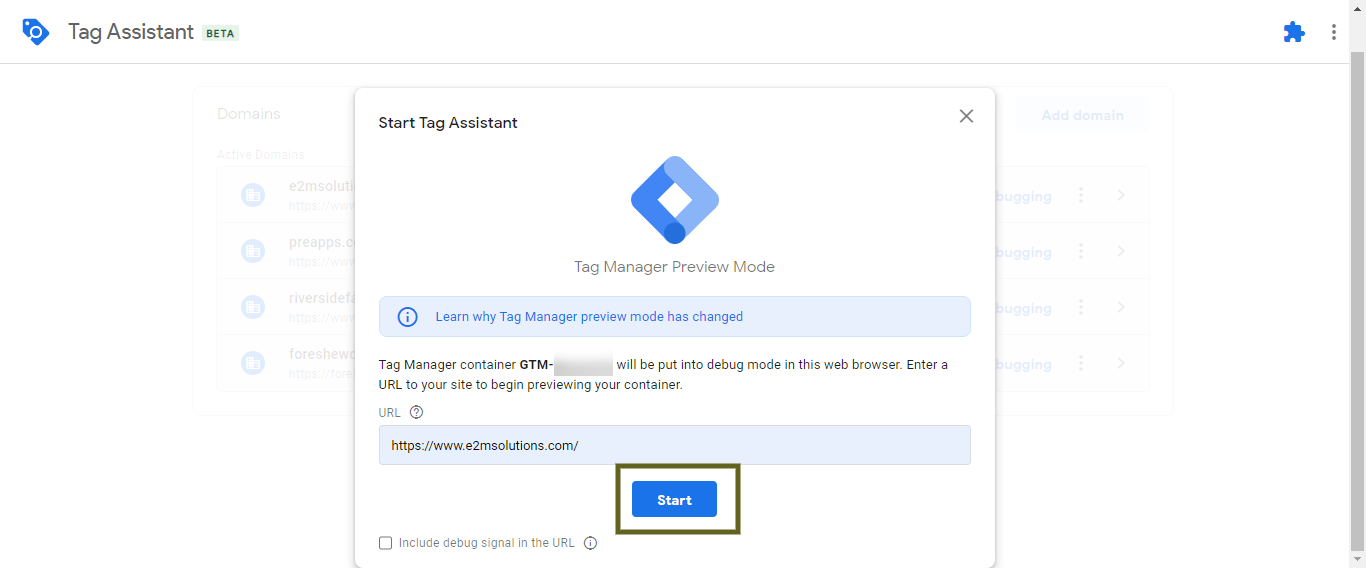Expand the preapps domain row chevron
Image resolution: width=1366 pixels, height=568 pixels.
coord(1121,252)
